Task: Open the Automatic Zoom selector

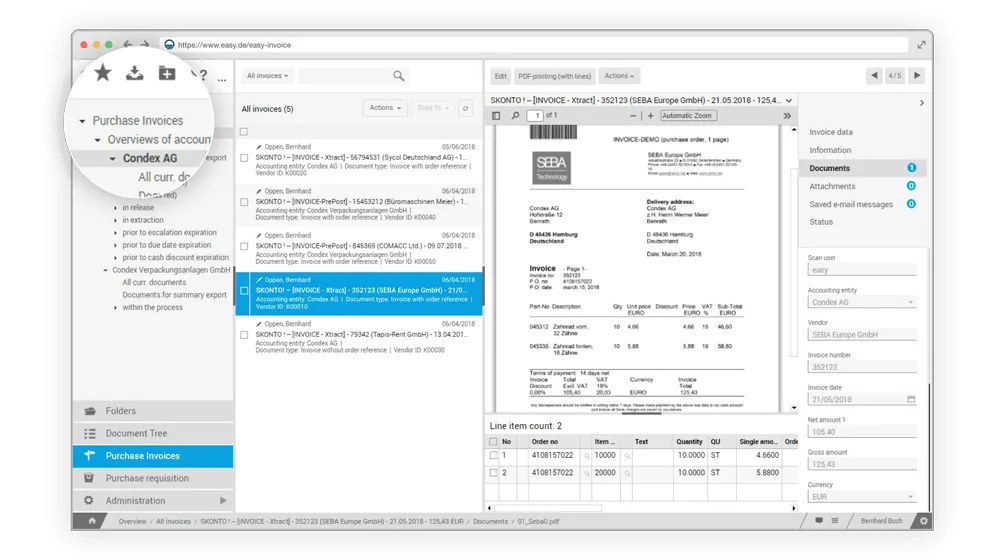Action: click(x=689, y=115)
